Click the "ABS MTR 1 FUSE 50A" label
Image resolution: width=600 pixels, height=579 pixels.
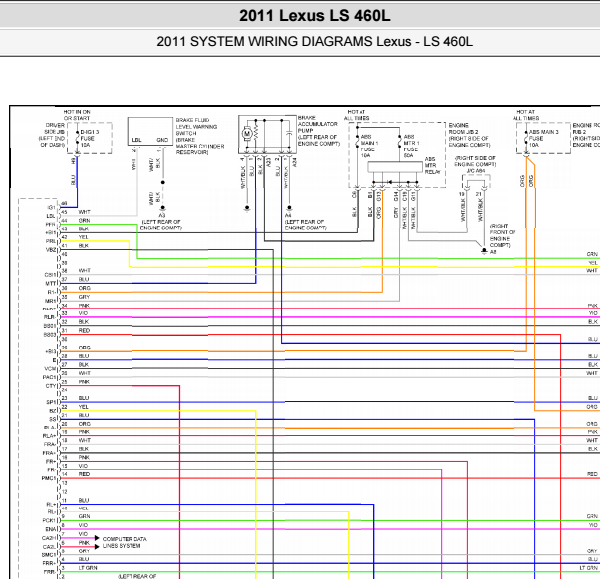(411, 146)
